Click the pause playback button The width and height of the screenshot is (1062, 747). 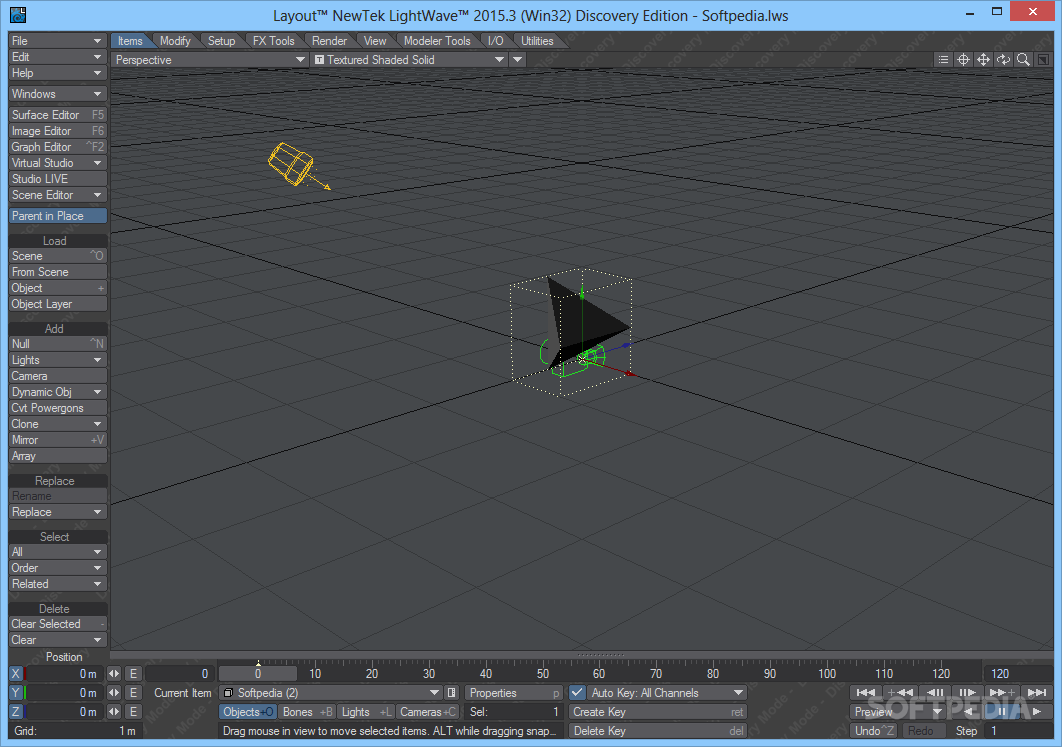click(1002, 712)
